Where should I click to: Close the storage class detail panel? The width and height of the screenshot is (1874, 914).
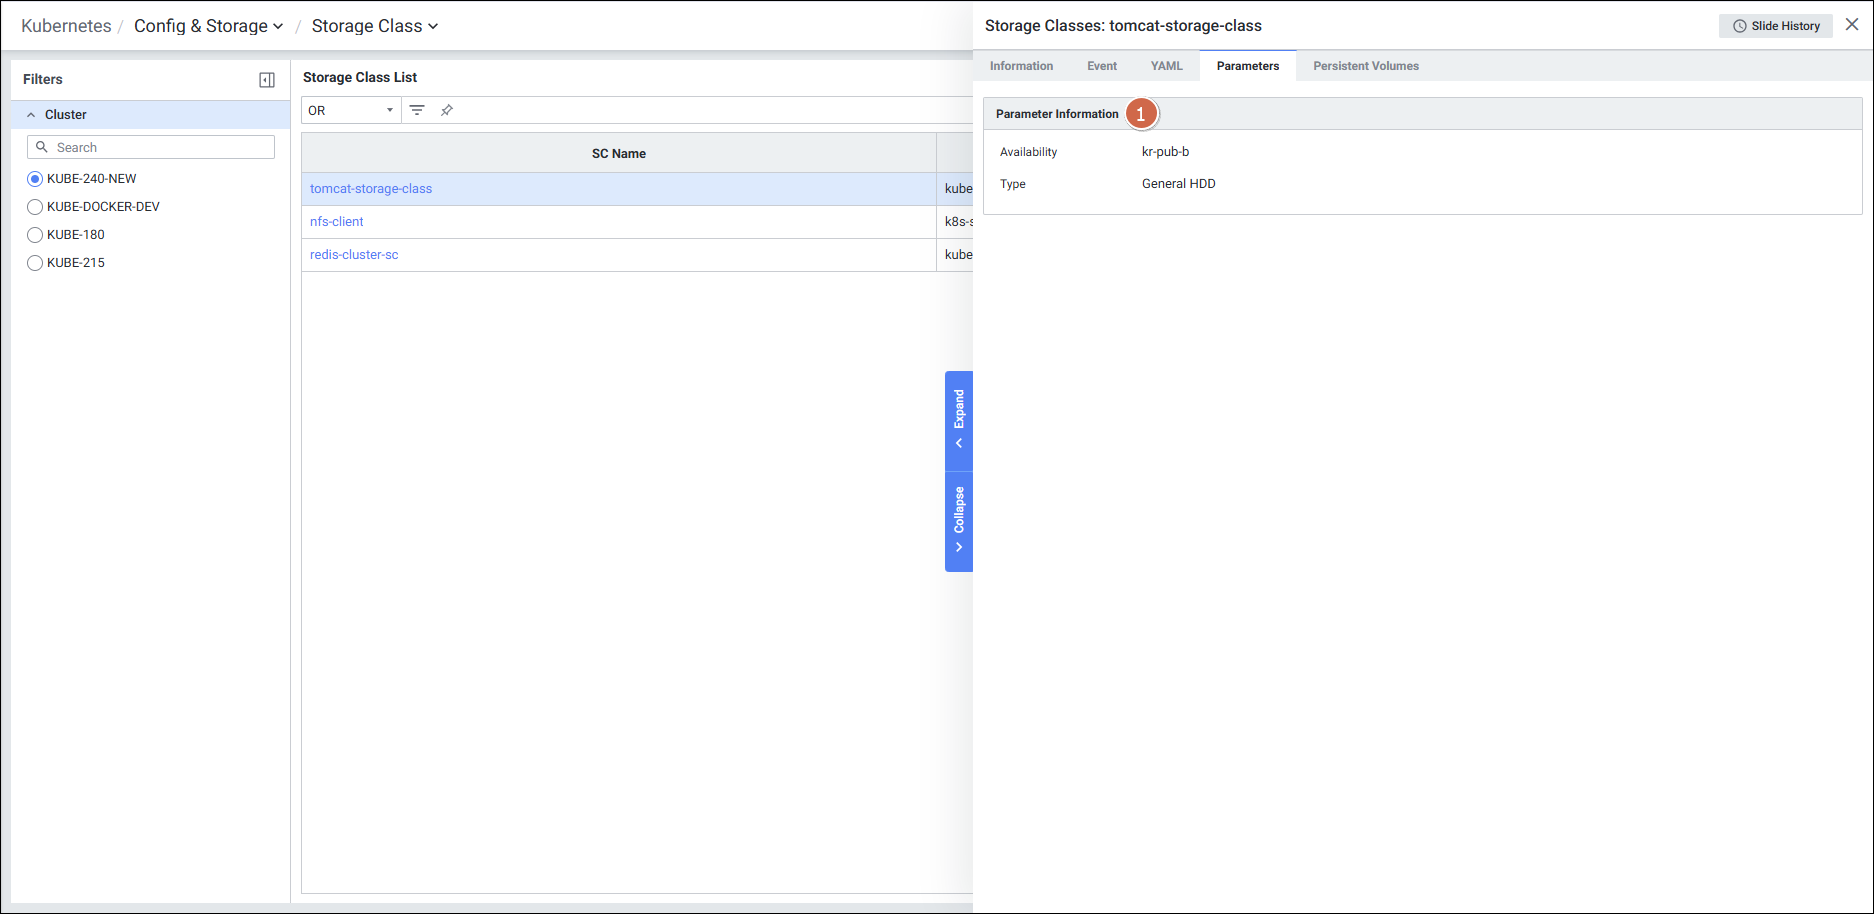[1852, 25]
